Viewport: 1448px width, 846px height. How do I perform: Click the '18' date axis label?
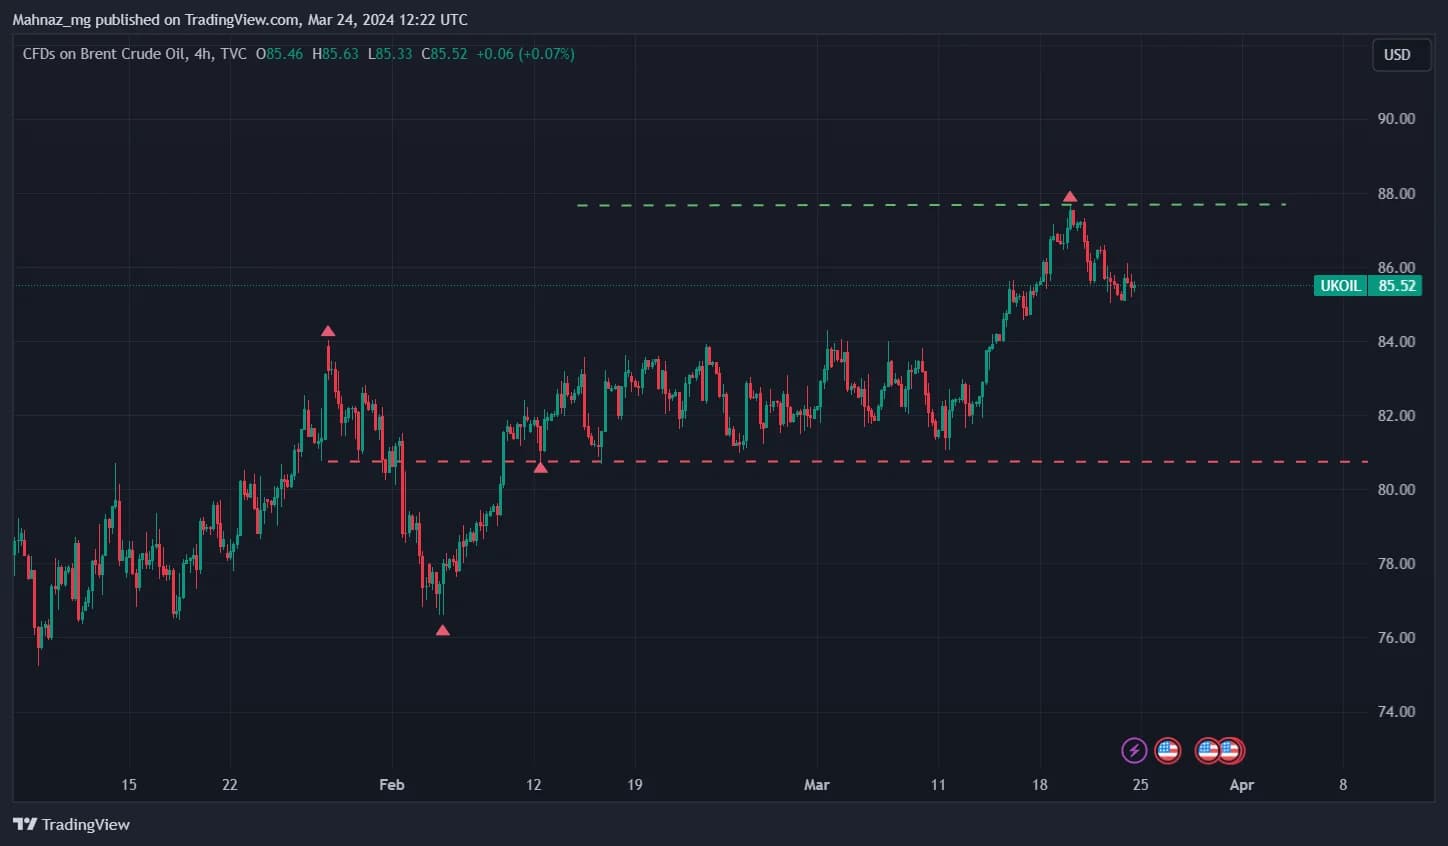[1040, 785]
